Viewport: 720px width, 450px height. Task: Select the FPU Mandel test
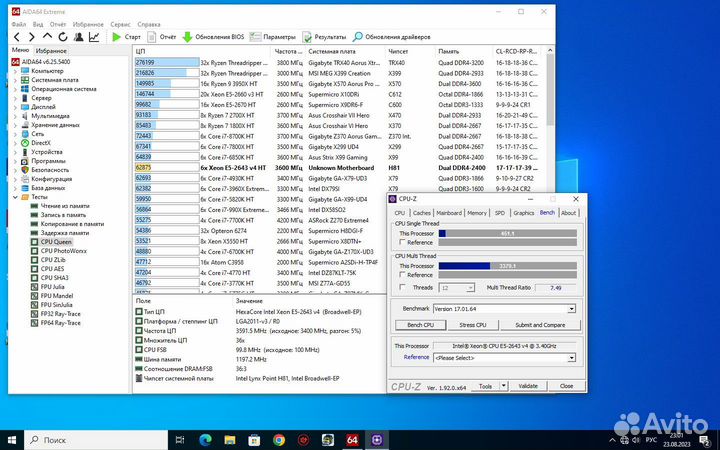tap(56, 296)
